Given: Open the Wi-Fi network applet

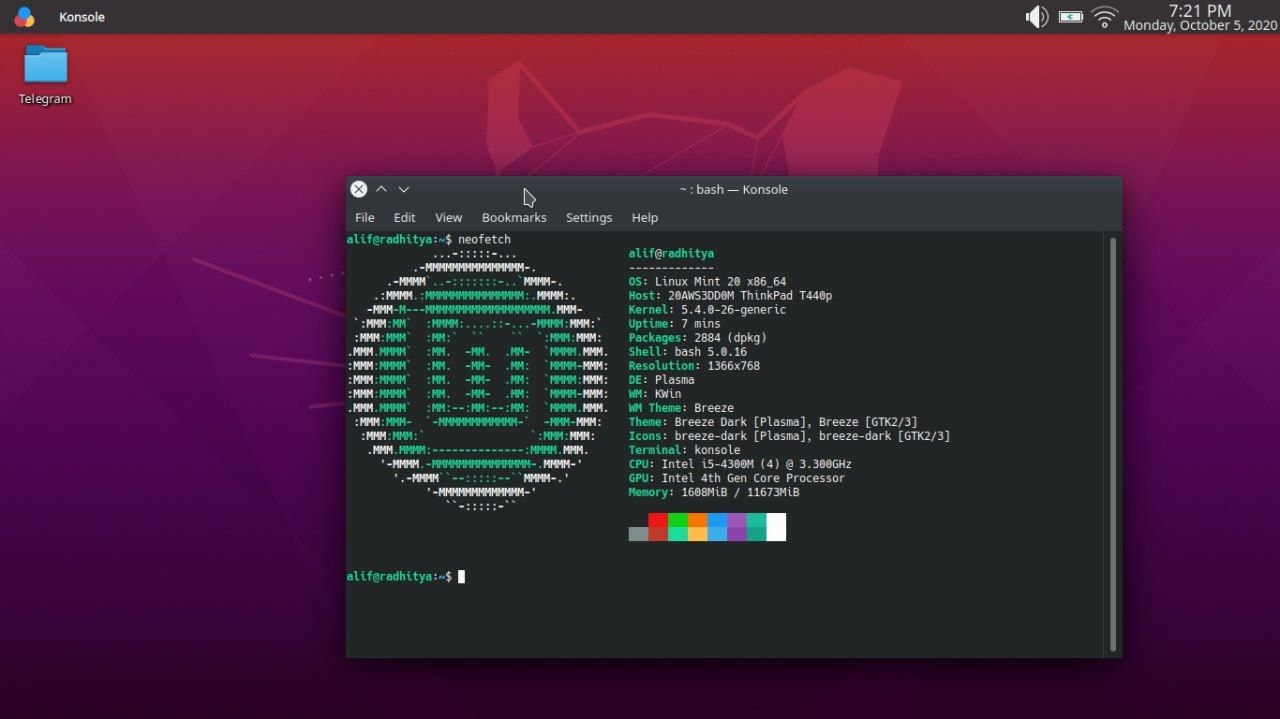Looking at the screenshot, I should pos(1104,17).
